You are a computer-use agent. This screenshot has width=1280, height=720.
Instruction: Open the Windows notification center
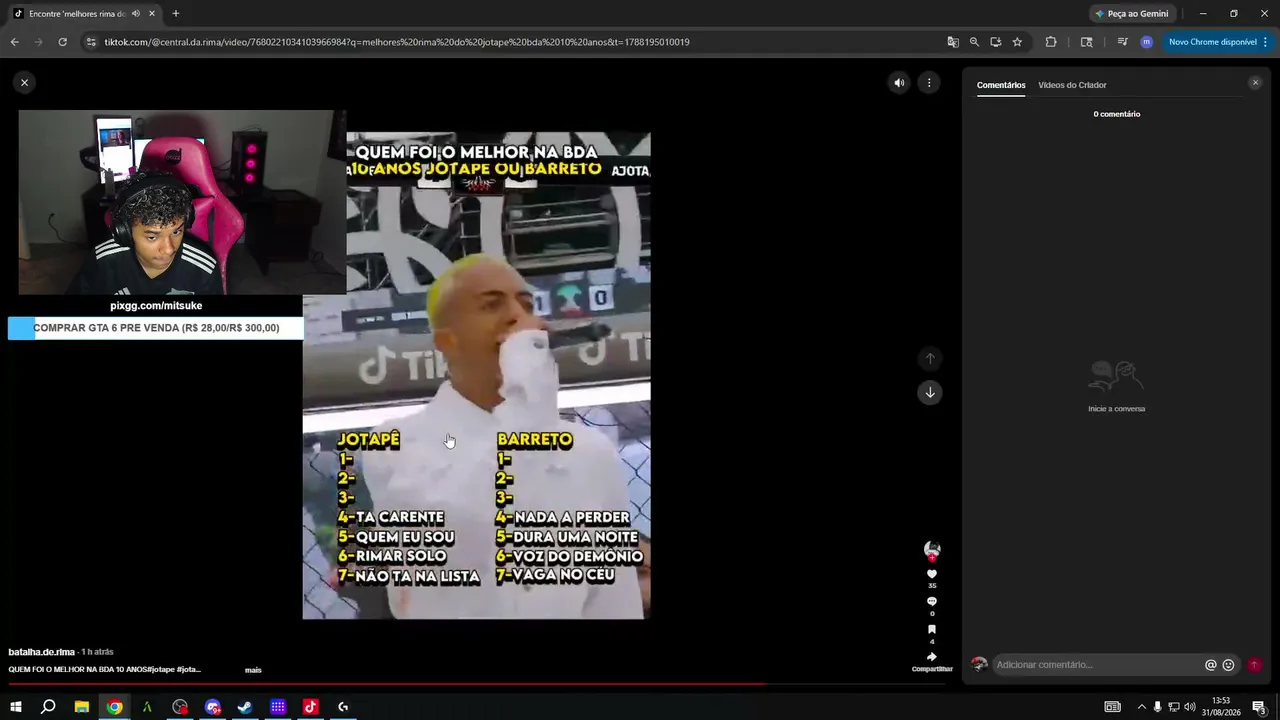[x=1259, y=707]
